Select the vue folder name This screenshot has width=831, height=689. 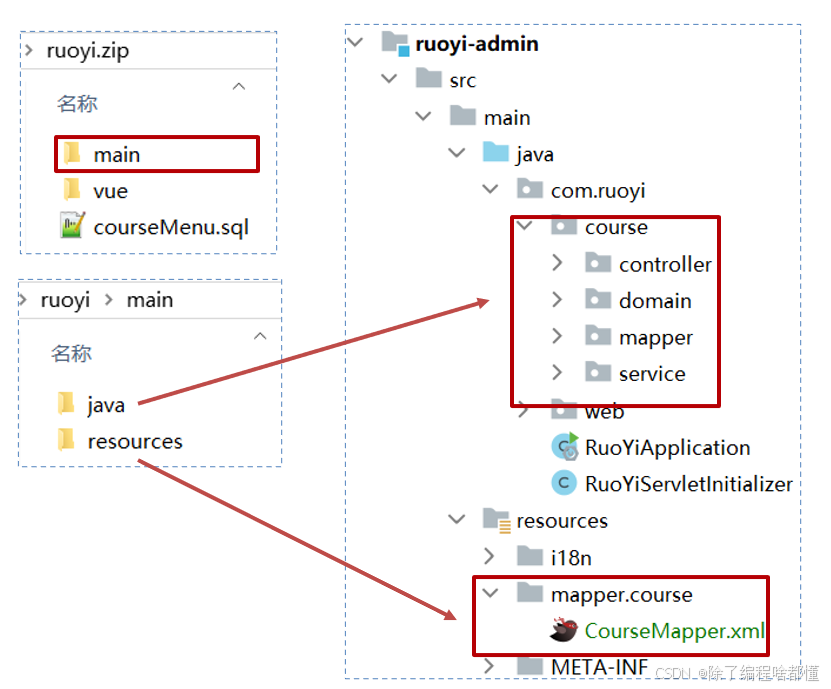(111, 191)
